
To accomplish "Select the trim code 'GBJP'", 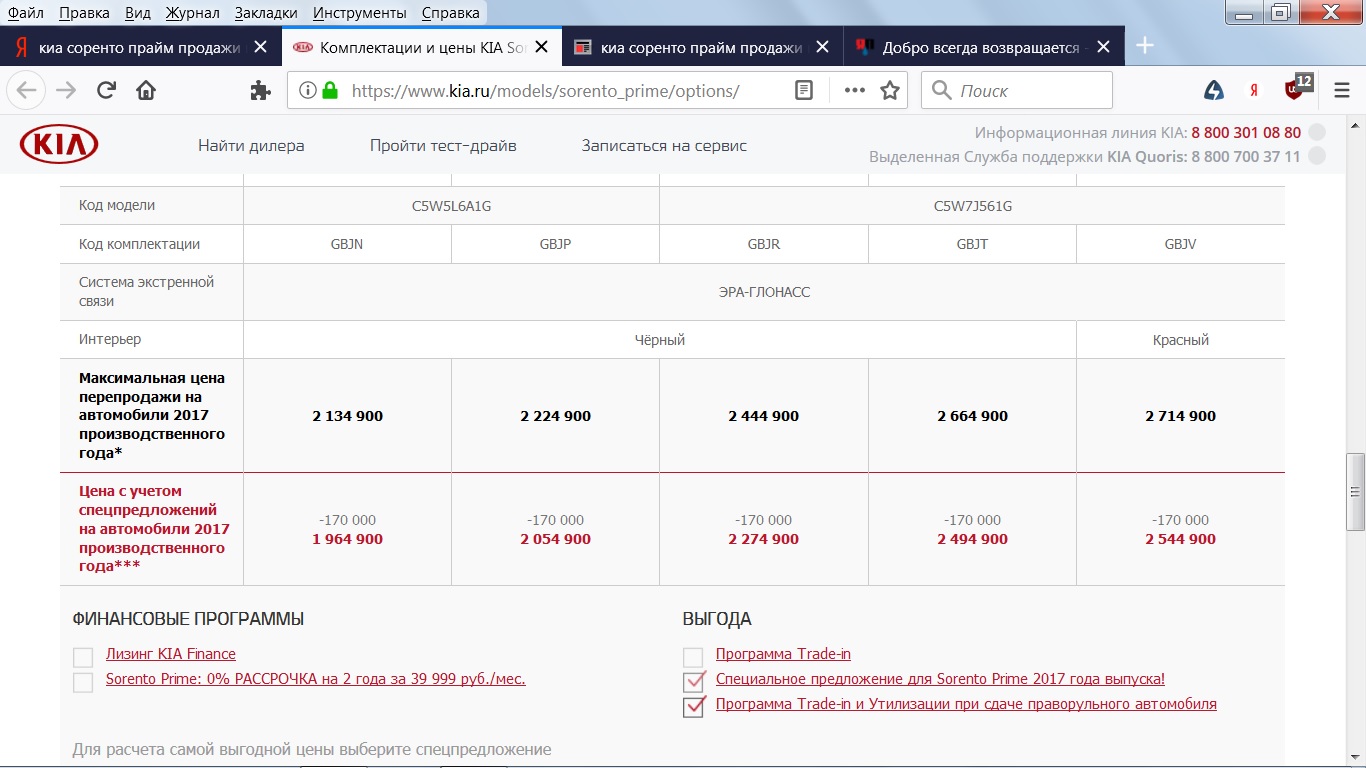I will [555, 244].
